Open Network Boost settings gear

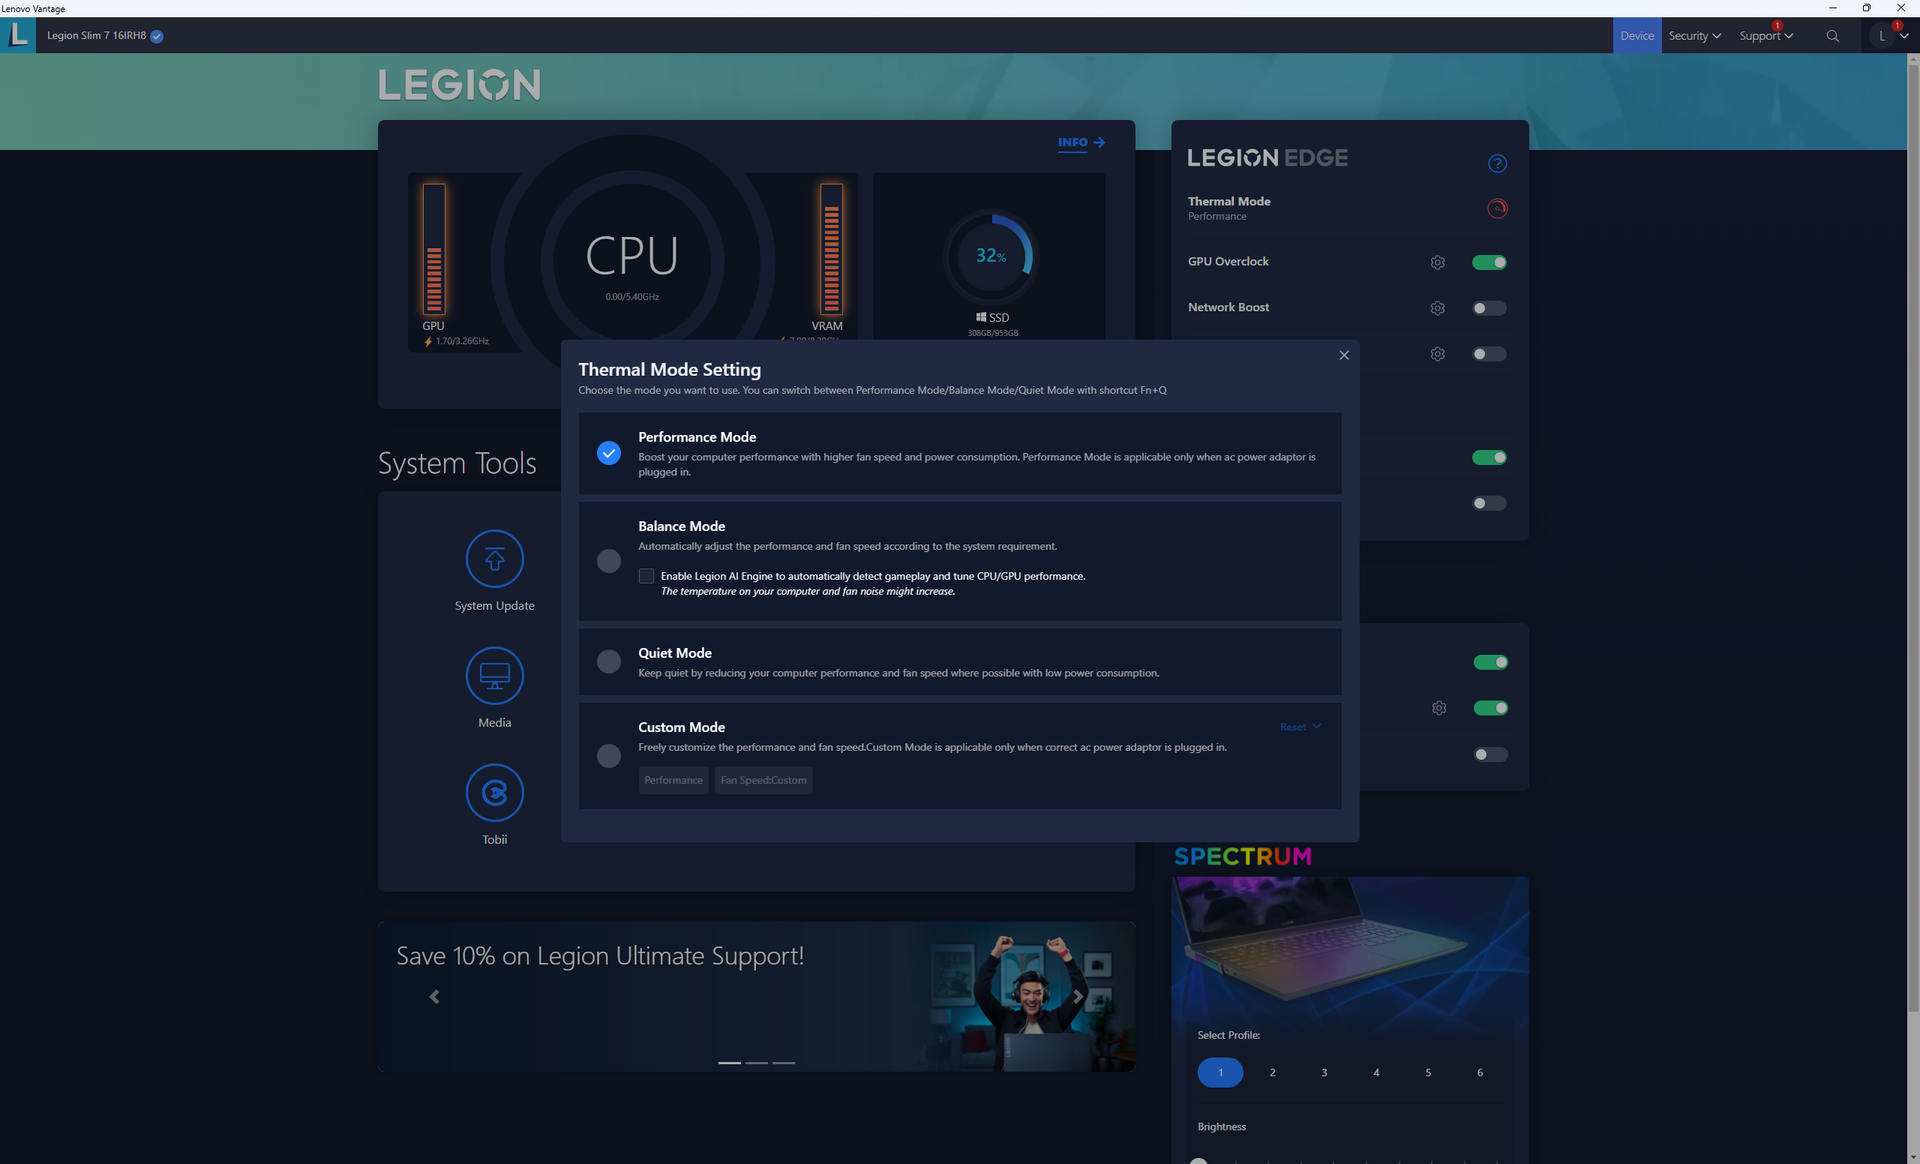point(1437,308)
